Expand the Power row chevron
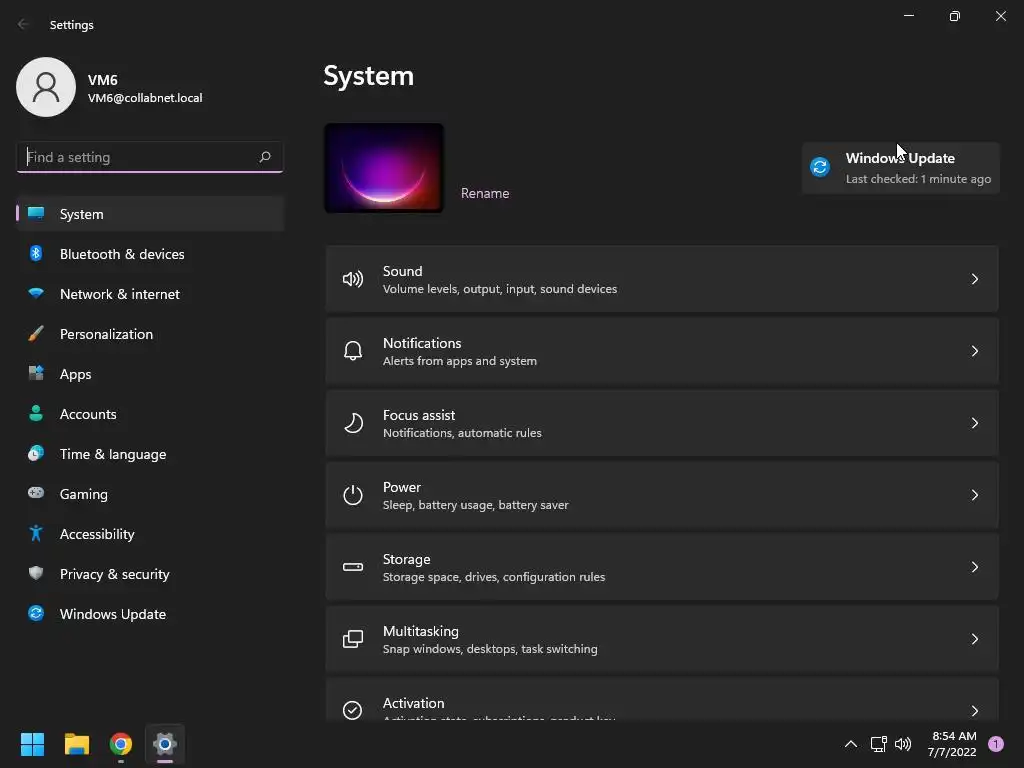 (974, 495)
